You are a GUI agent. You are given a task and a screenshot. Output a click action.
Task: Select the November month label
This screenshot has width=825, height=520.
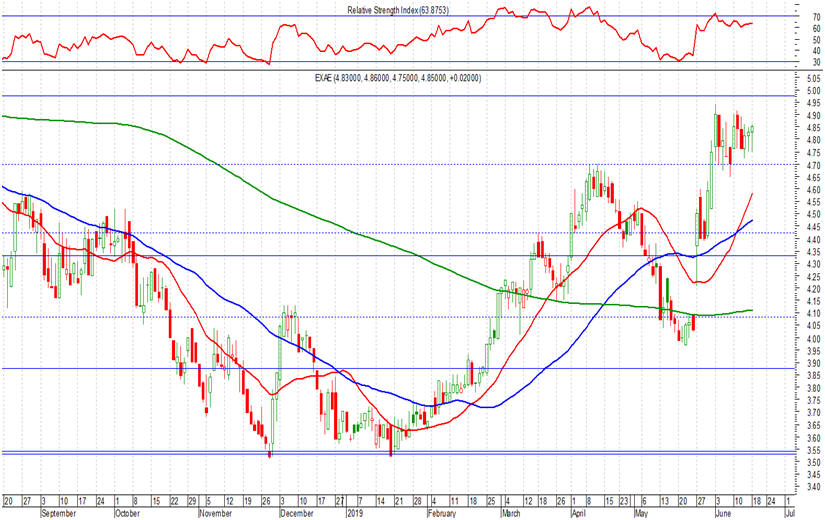point(216,513)
